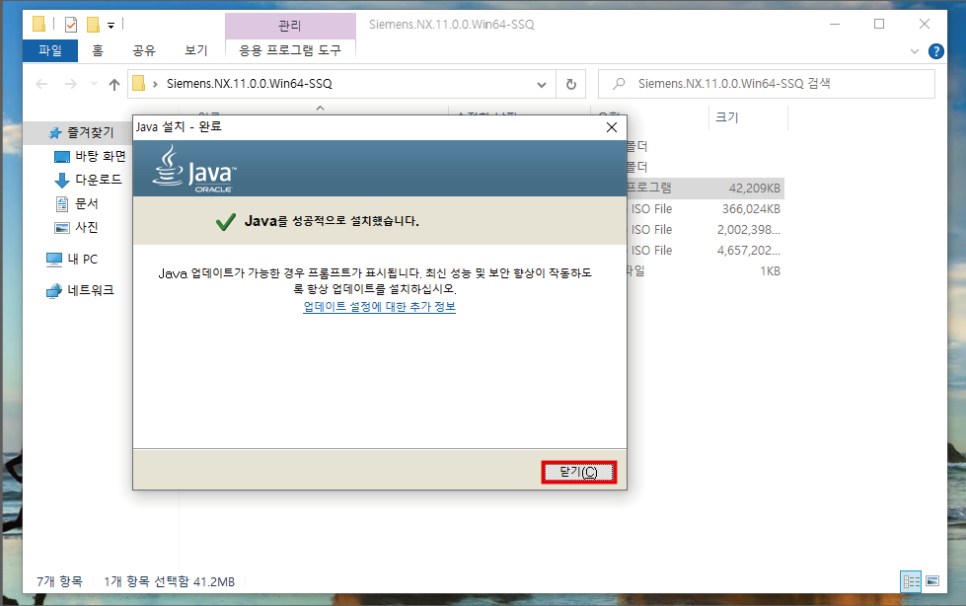Maximize the Explorer window
The image size is (966, 606).
click(879, 24)
